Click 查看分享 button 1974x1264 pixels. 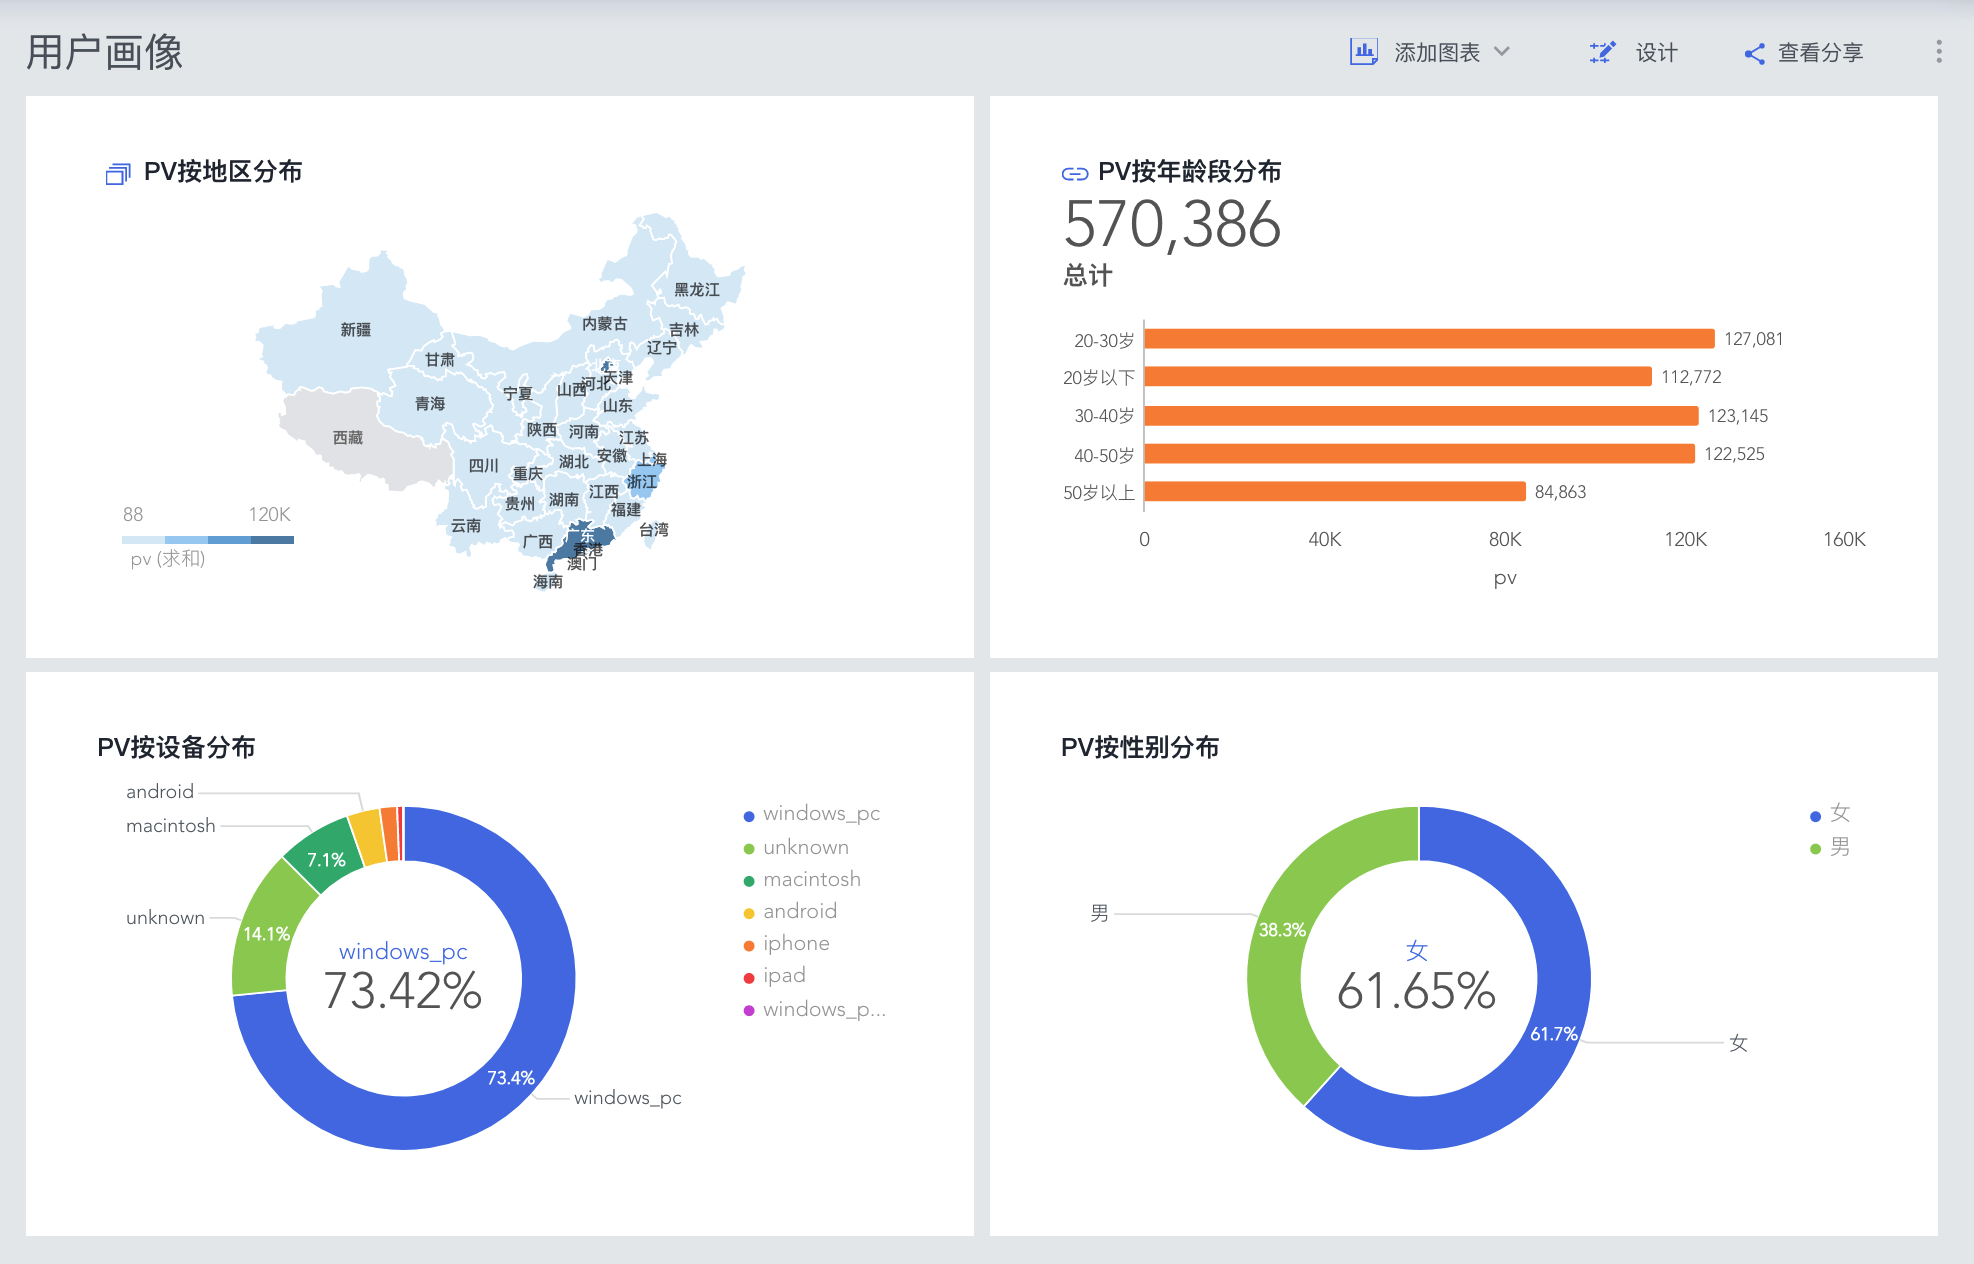click(1820, 53)
